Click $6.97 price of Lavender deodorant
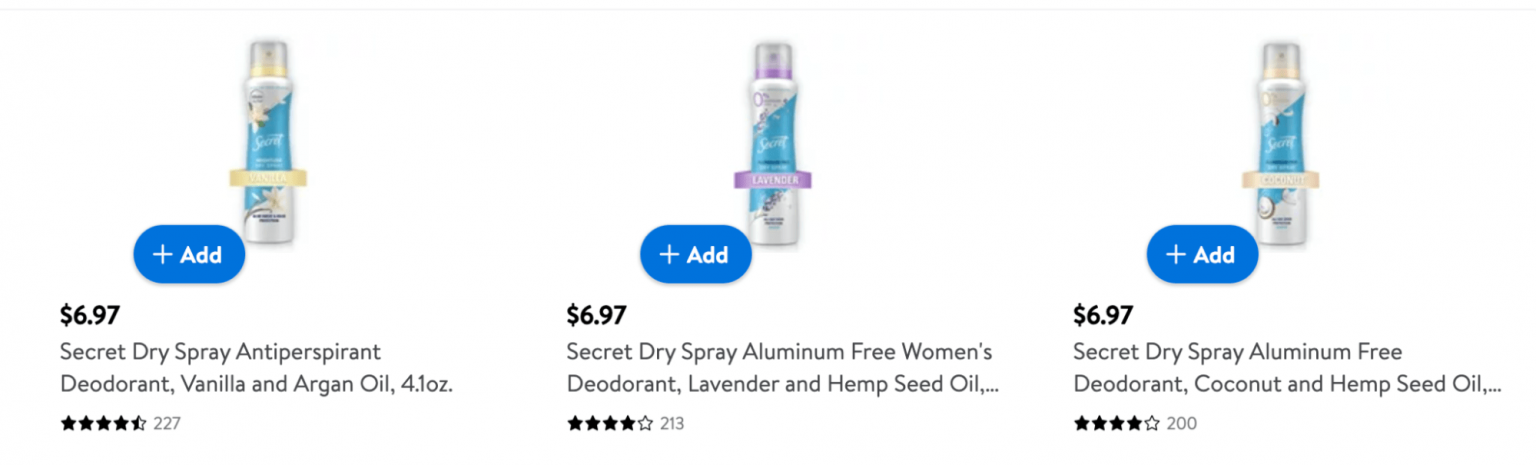The width and height of the screenshot is (1536, 465). [x=596, y=315]
